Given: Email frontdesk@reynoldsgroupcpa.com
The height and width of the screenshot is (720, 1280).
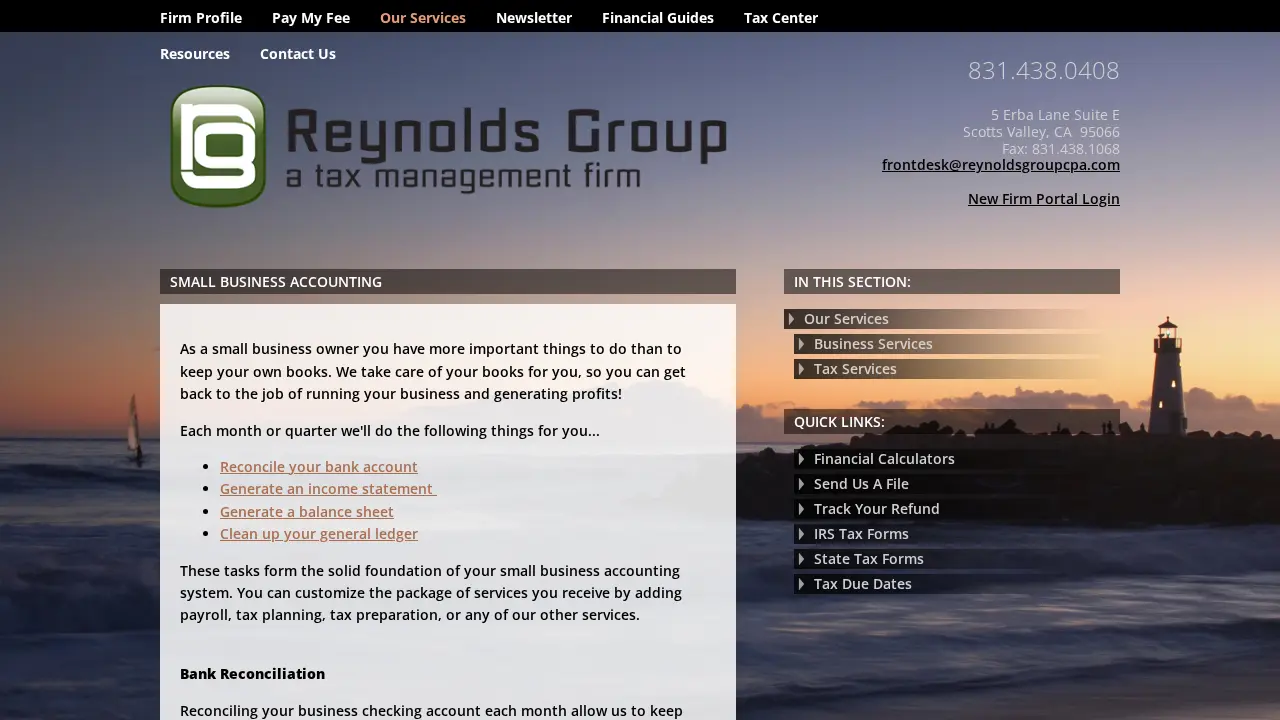Looking at the screenshot, I should pos(1001,165).
